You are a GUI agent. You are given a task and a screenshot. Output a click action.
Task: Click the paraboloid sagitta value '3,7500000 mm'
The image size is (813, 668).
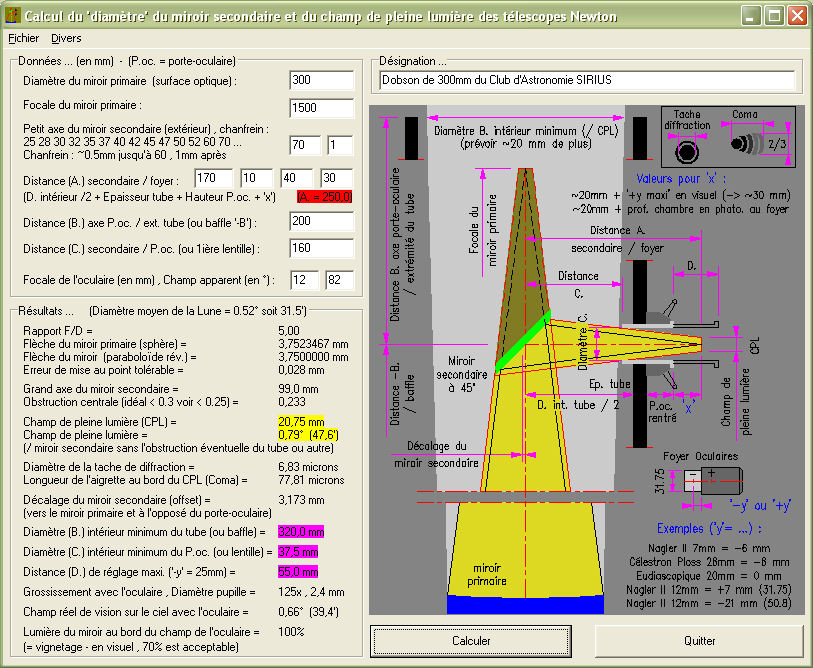[313, 357]
